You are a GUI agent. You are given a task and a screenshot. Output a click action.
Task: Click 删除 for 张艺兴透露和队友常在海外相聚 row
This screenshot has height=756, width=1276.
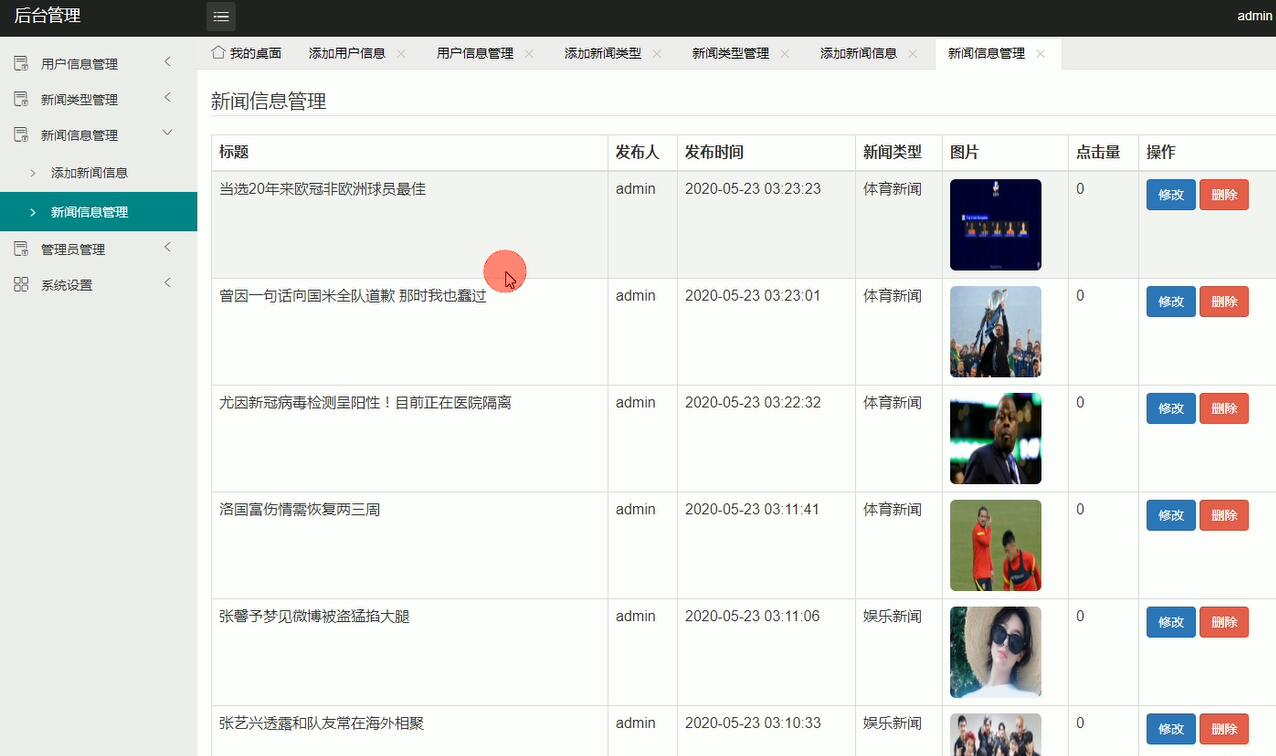(x=1224, y=729)
